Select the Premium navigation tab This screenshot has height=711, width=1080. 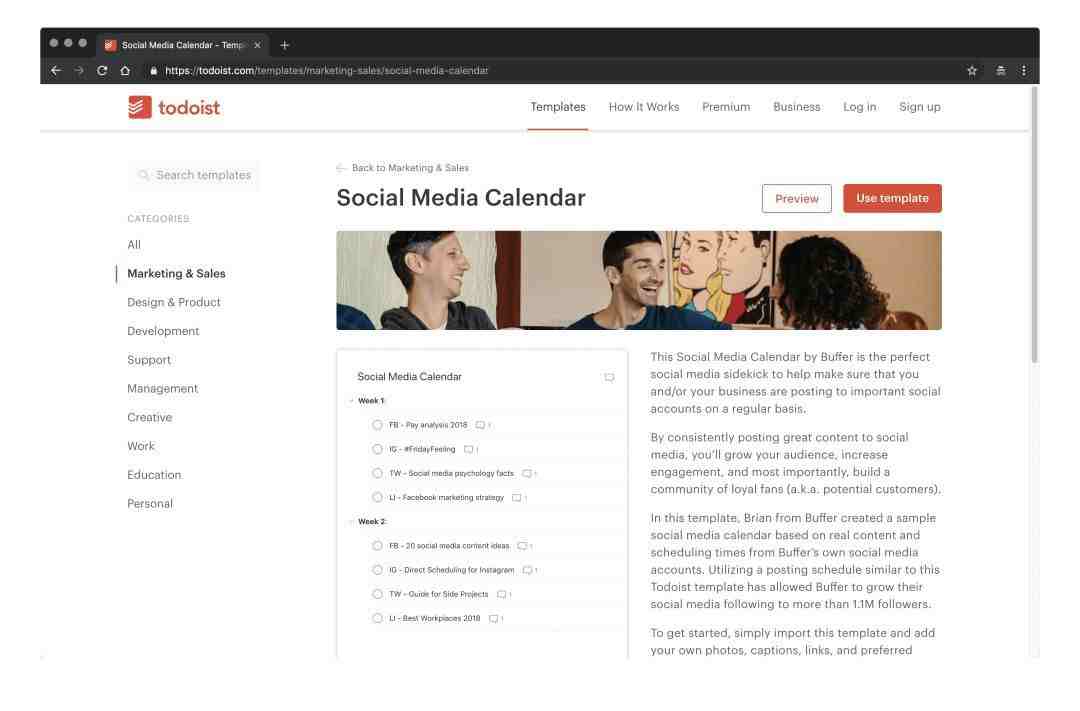click(x=726, y=107)
